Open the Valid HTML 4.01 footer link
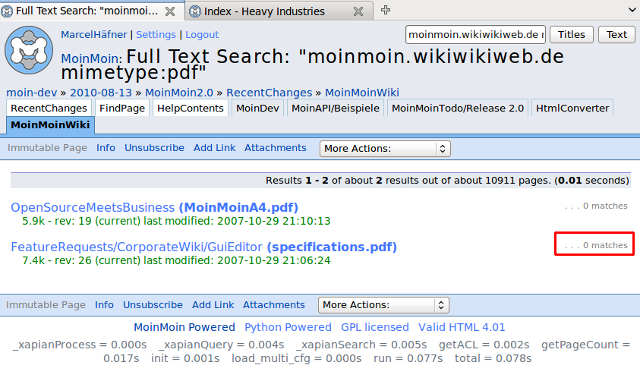The height and width of the screenshot is (381, 640). tap(462, 328)
